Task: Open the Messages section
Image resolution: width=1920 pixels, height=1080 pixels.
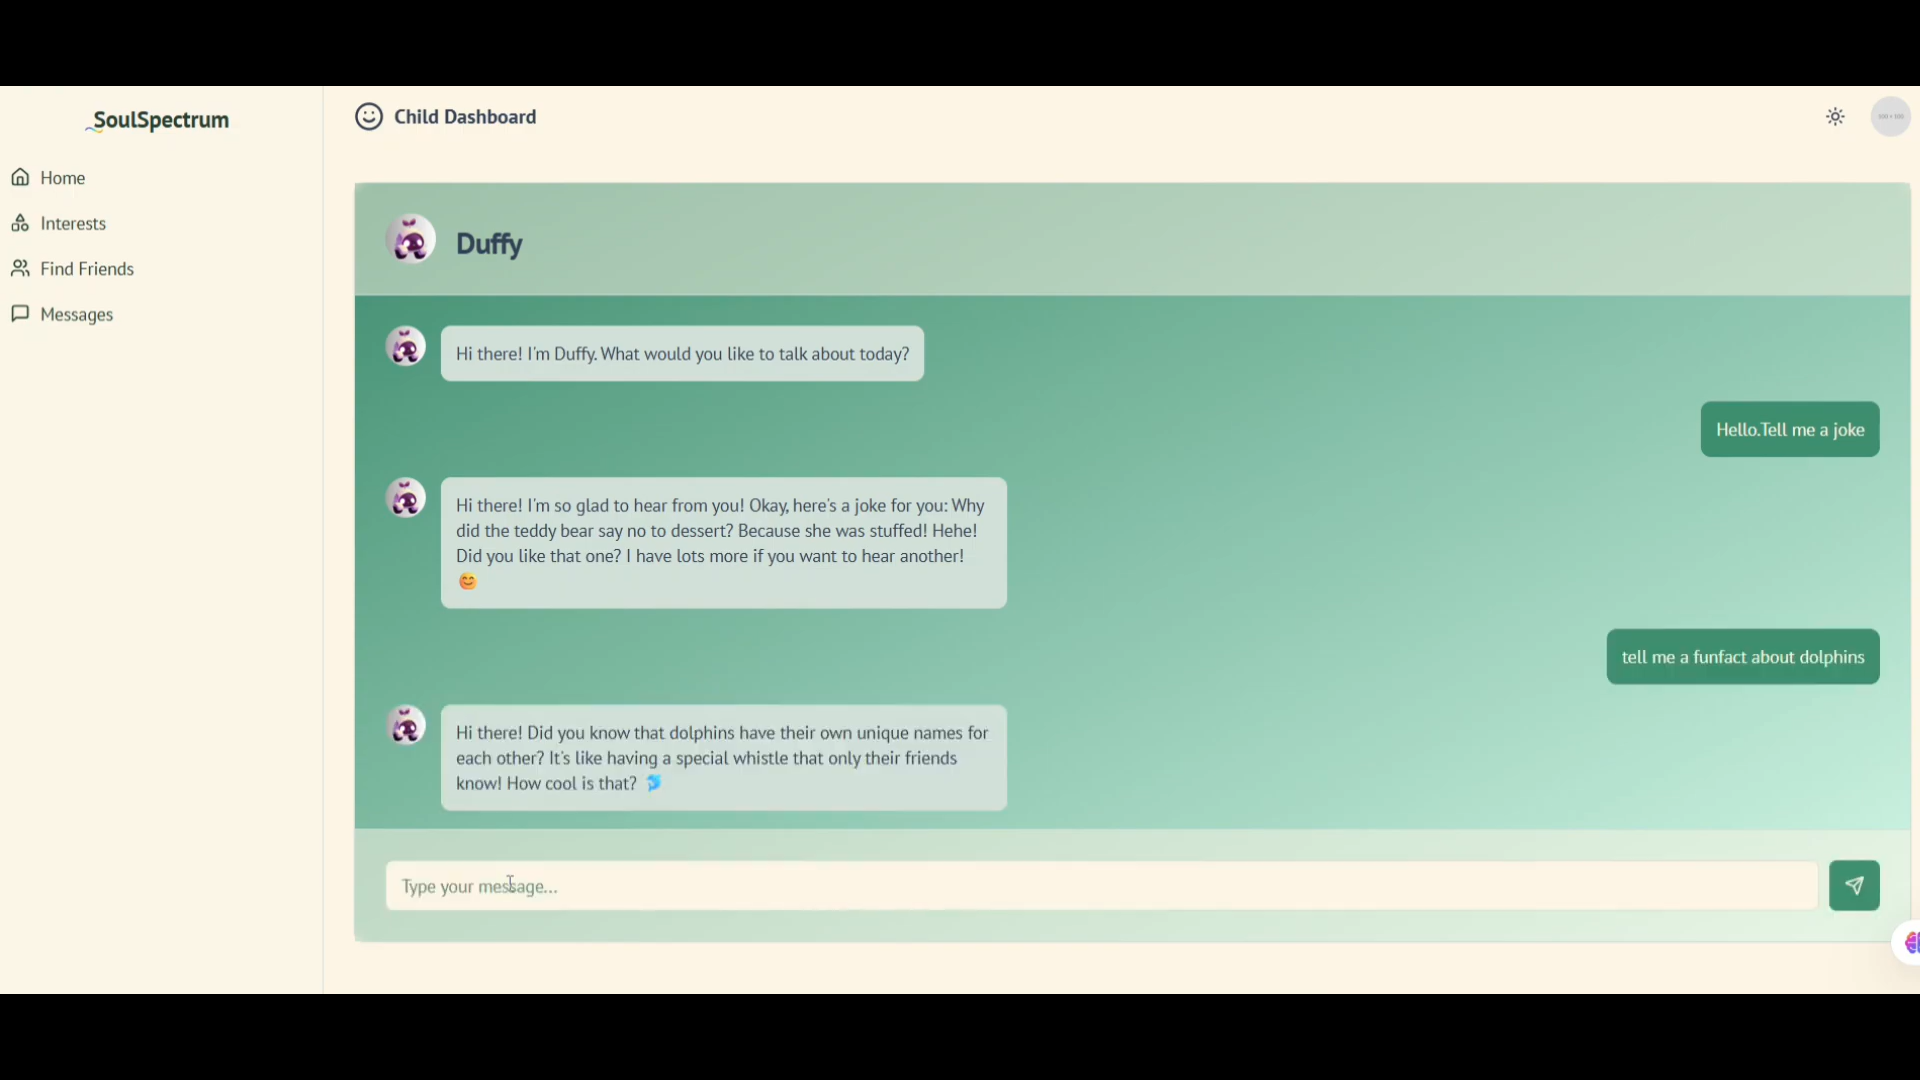Action: tap(77, 315)
